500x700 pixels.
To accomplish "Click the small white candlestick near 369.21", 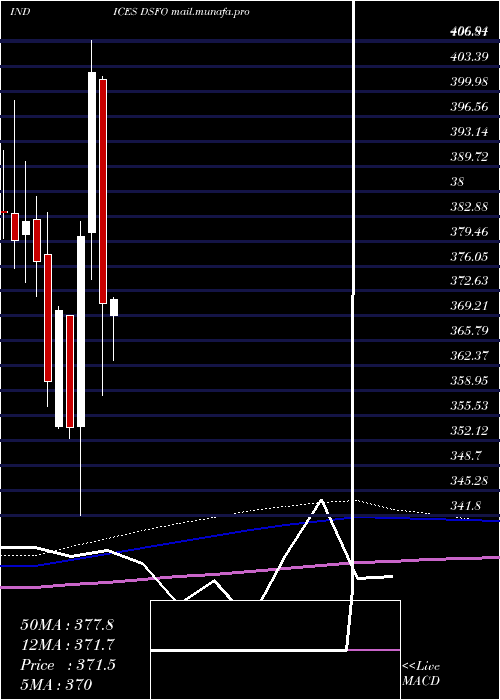I will [x=114, y=308].
